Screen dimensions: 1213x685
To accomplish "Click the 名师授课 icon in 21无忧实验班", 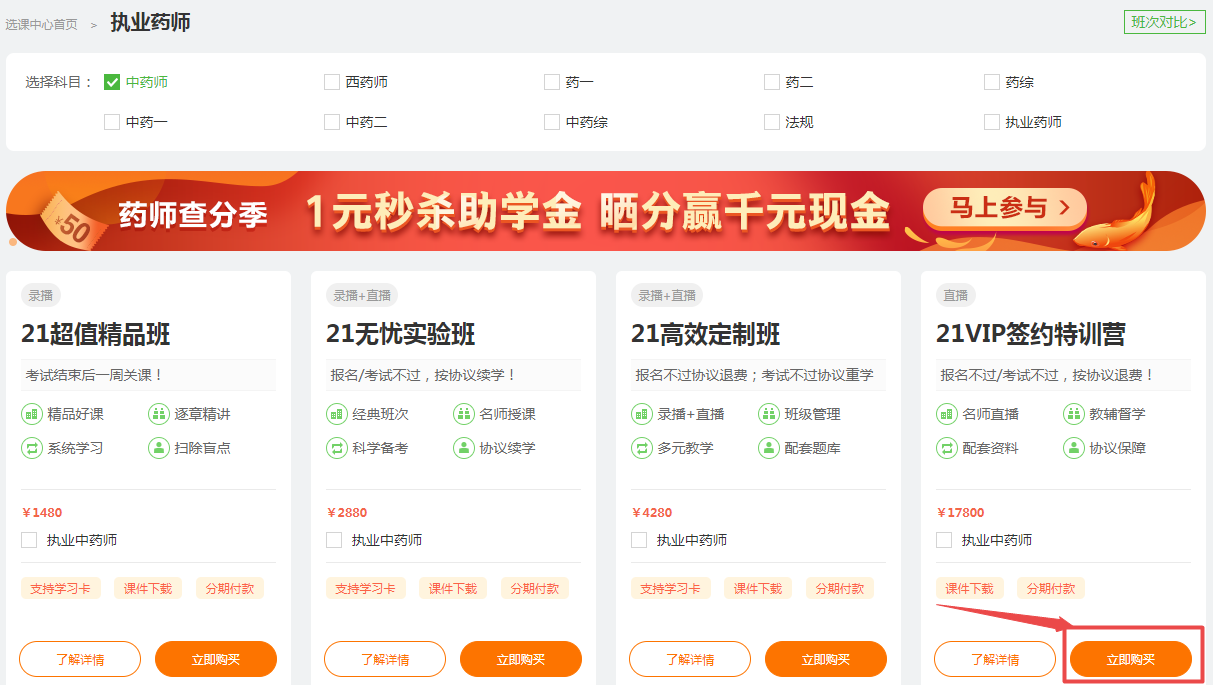I will point(464,414).
